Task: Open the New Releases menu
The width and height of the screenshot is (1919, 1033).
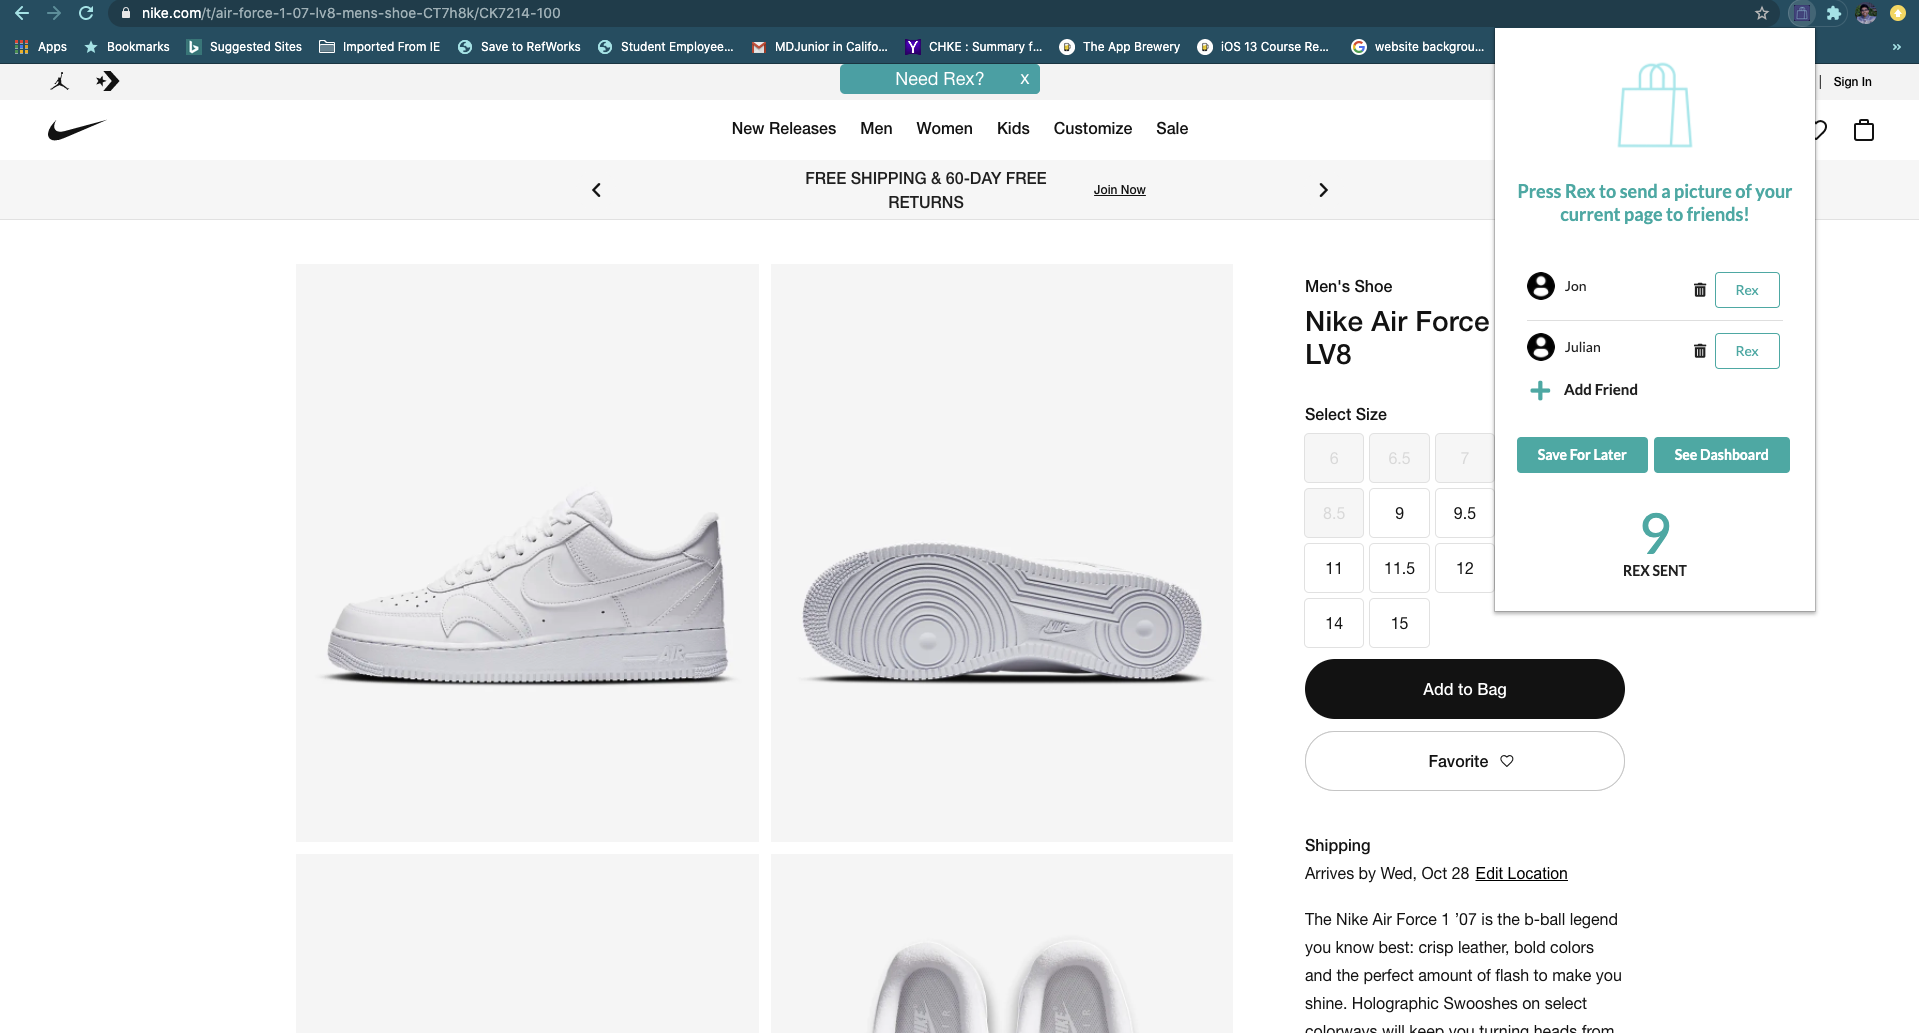Action: coord(784,128)
